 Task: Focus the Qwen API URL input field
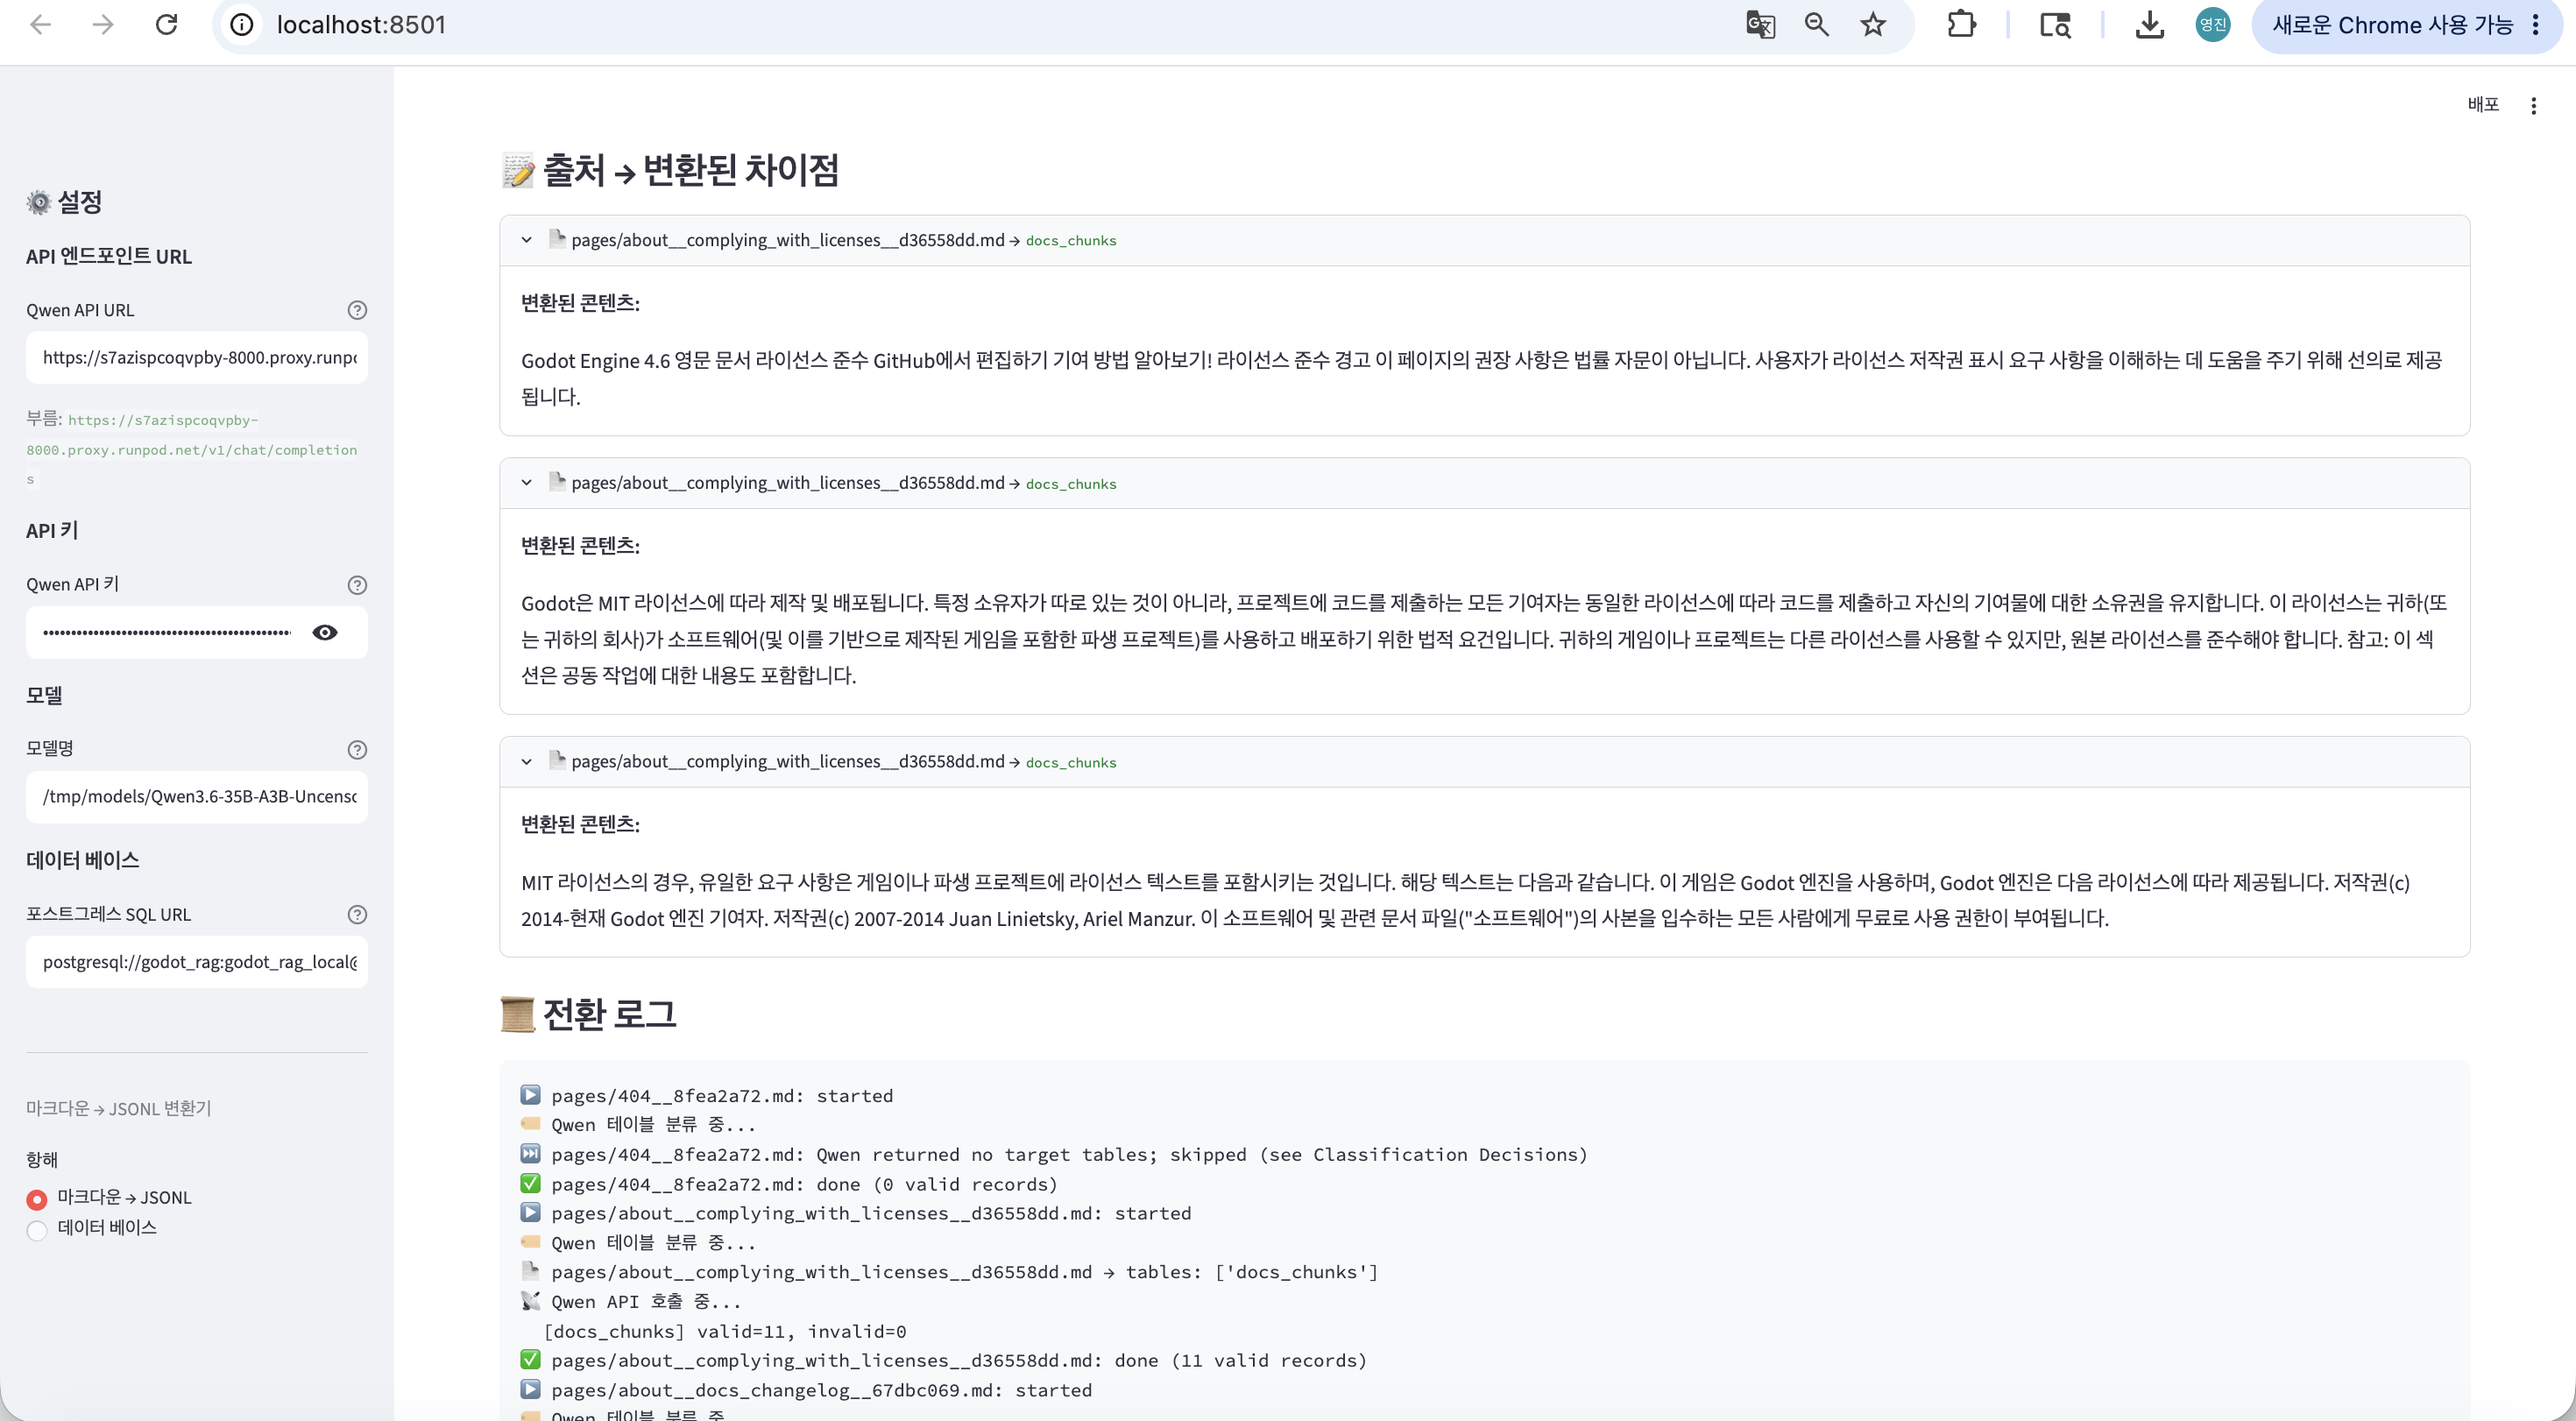(197, 358)
